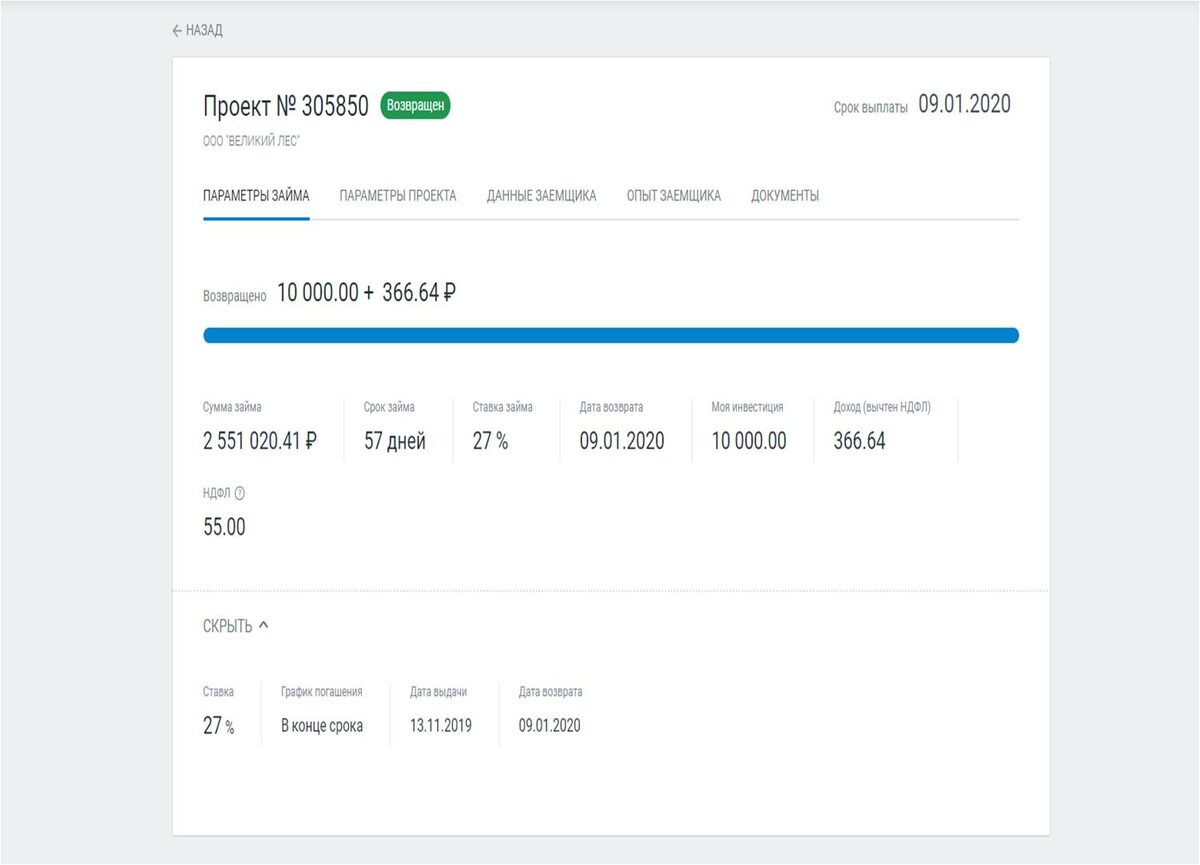Screen dimensions: 1200x865
Task: Click the blue repayment progress bar
Action: tap(611, 335)
